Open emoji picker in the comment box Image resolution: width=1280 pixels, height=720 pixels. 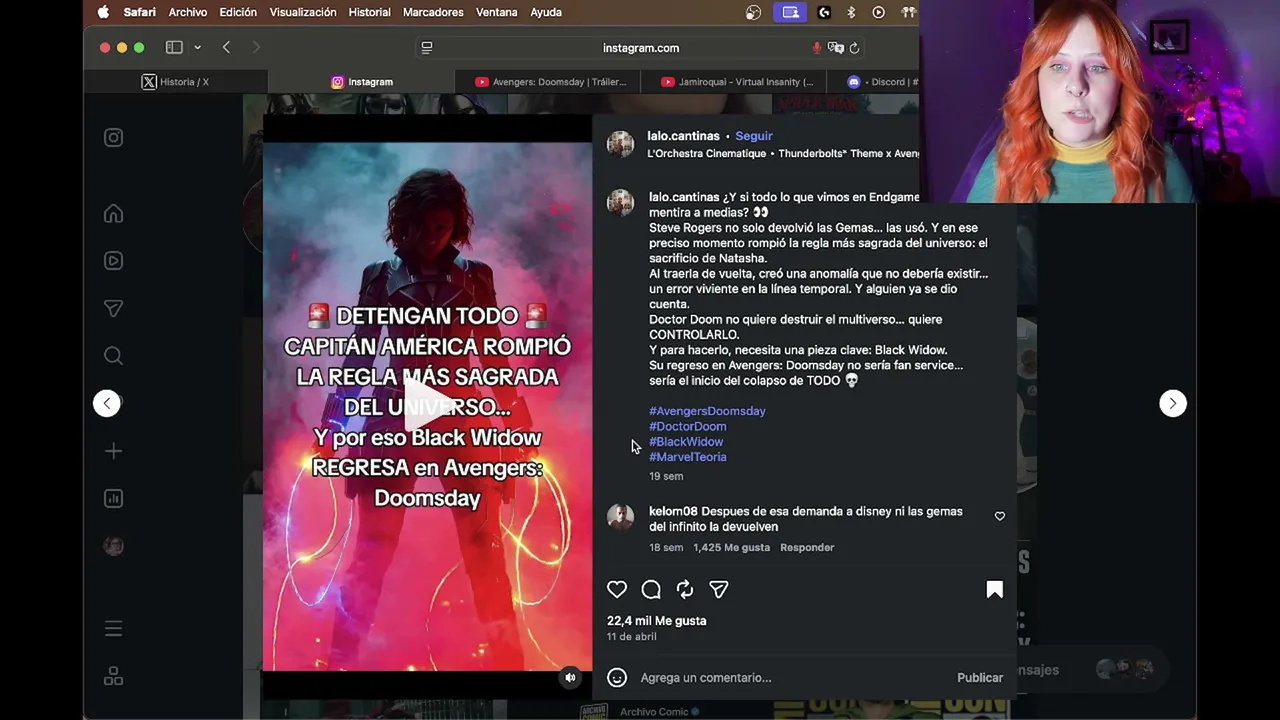coord(617,677)
